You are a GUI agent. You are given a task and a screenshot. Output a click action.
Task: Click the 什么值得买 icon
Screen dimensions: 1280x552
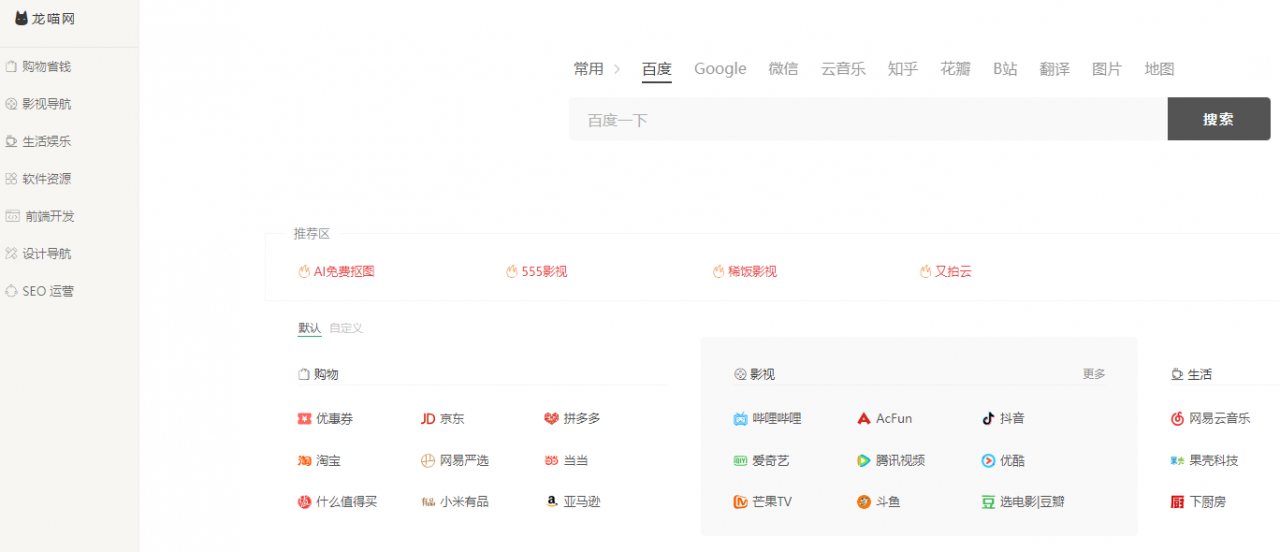tap(304, 502)
